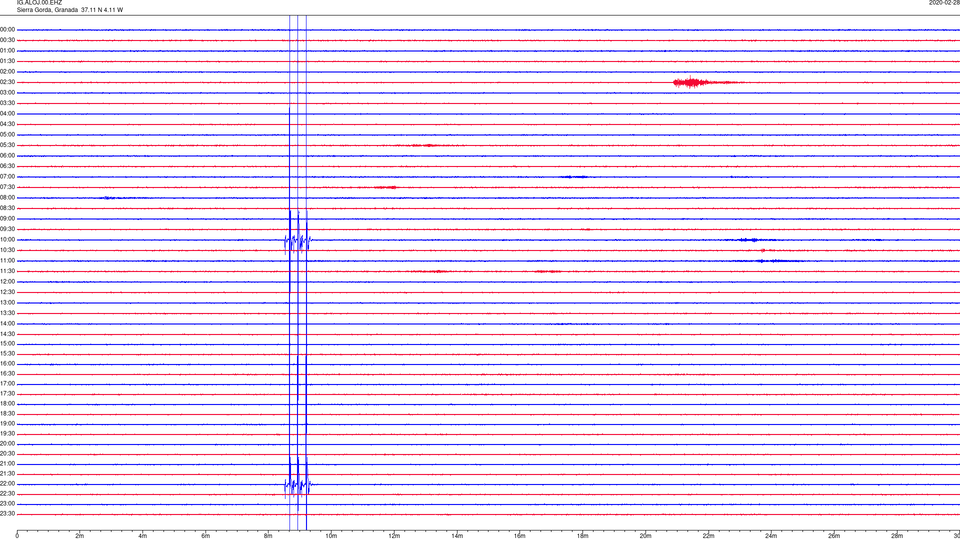Image resolution: width=960 pixels, height=540 pixels.
Task: Select the 09:30 trace time label
Action: 7,229
